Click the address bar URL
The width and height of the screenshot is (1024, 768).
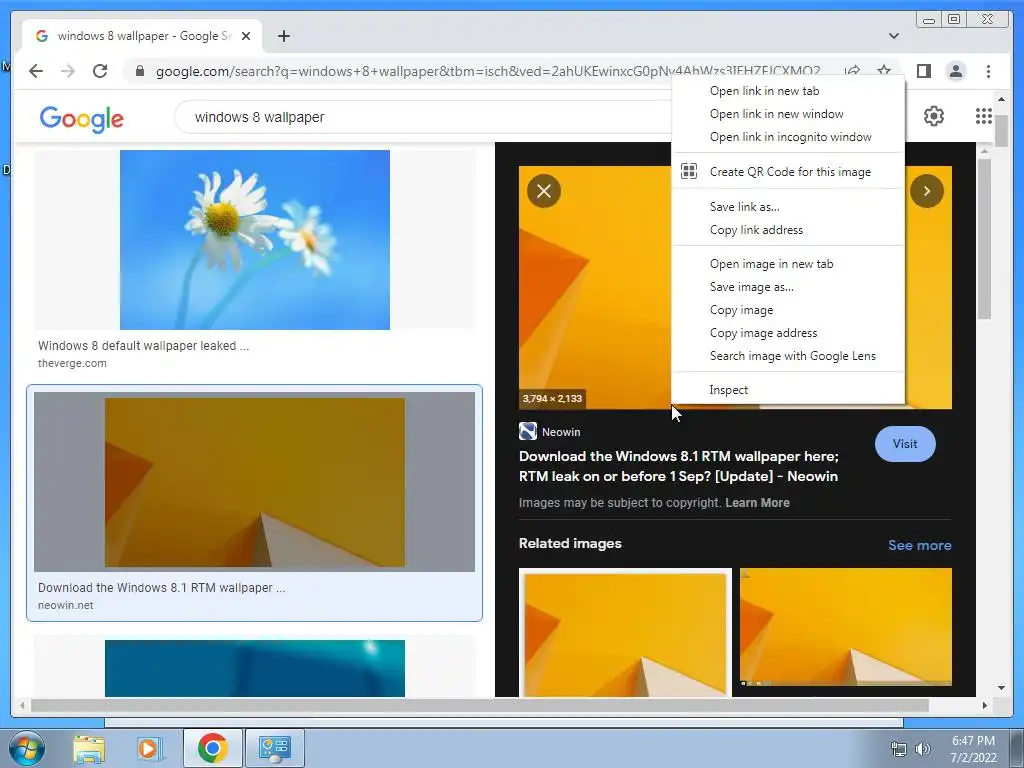[488, 71]
